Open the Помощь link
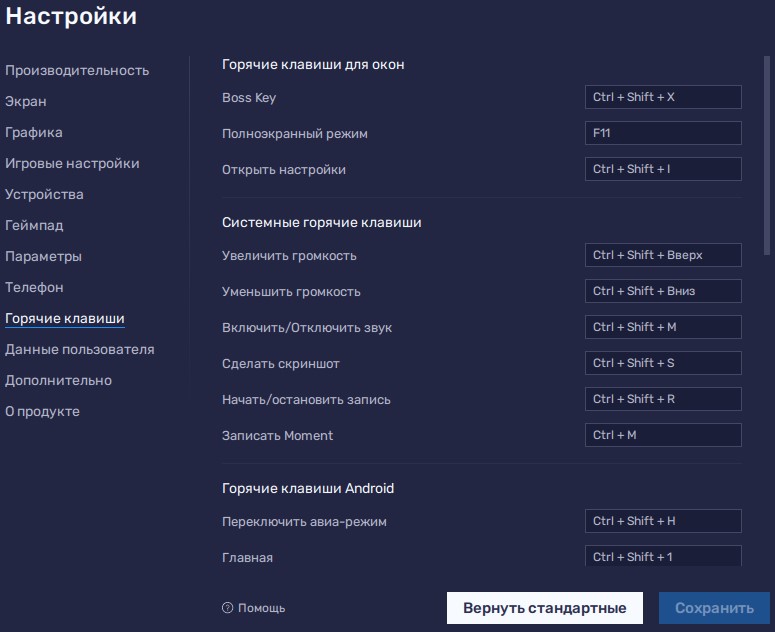Viewport: 775px width, 632px height. 261,608
